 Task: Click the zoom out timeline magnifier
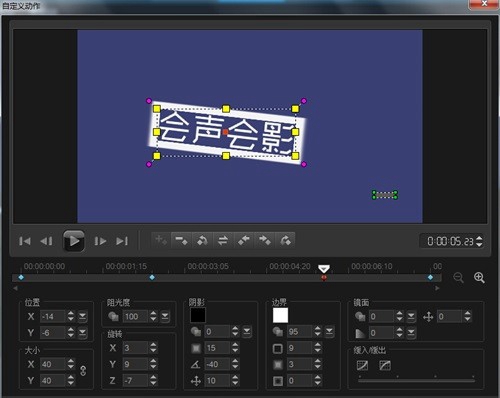point(459,277)
